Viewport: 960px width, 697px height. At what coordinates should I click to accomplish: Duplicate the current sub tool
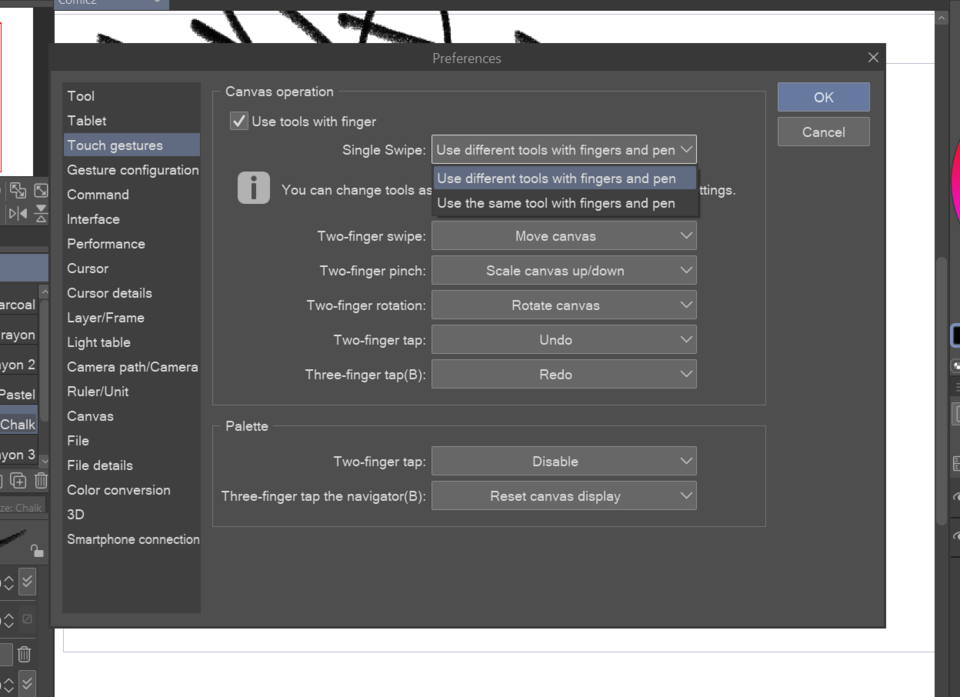point(19,478)
